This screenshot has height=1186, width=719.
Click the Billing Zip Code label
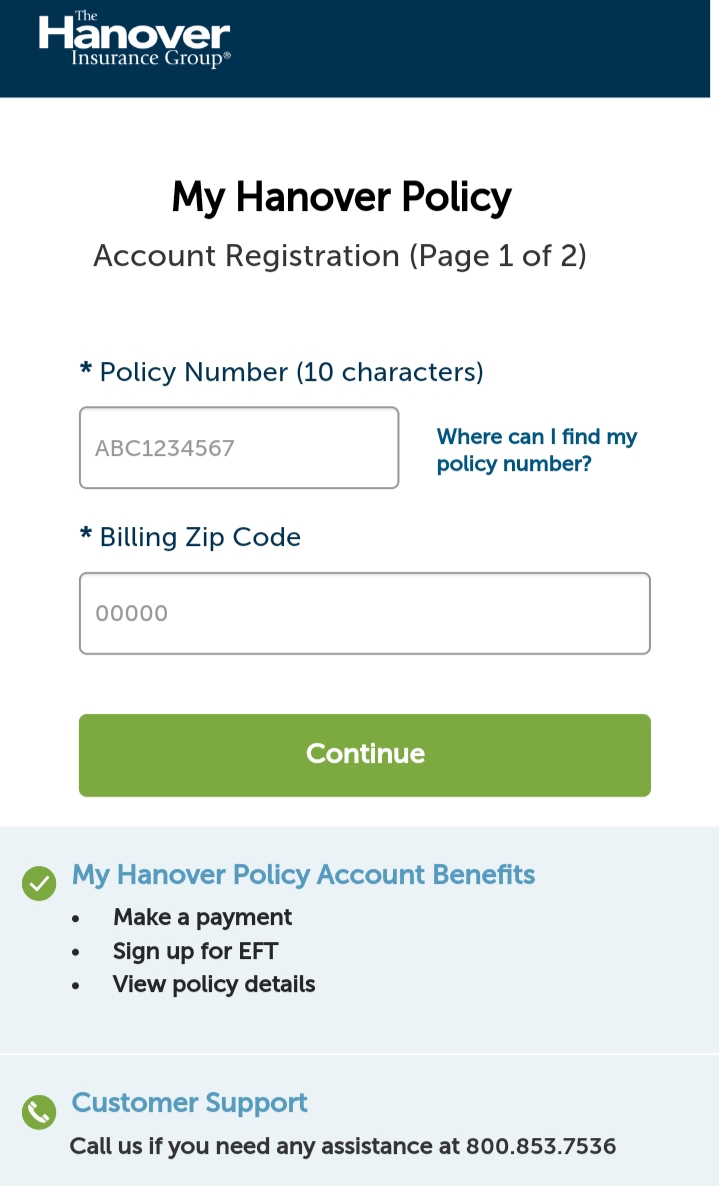point(200,537)
